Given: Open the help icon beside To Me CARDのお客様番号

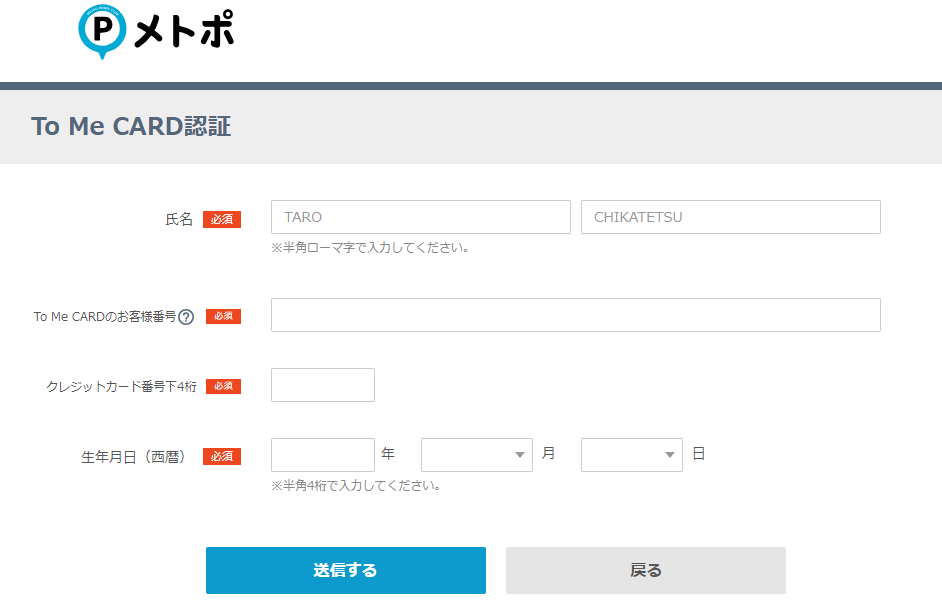Looking at the screenshot, I should [186, 317].
